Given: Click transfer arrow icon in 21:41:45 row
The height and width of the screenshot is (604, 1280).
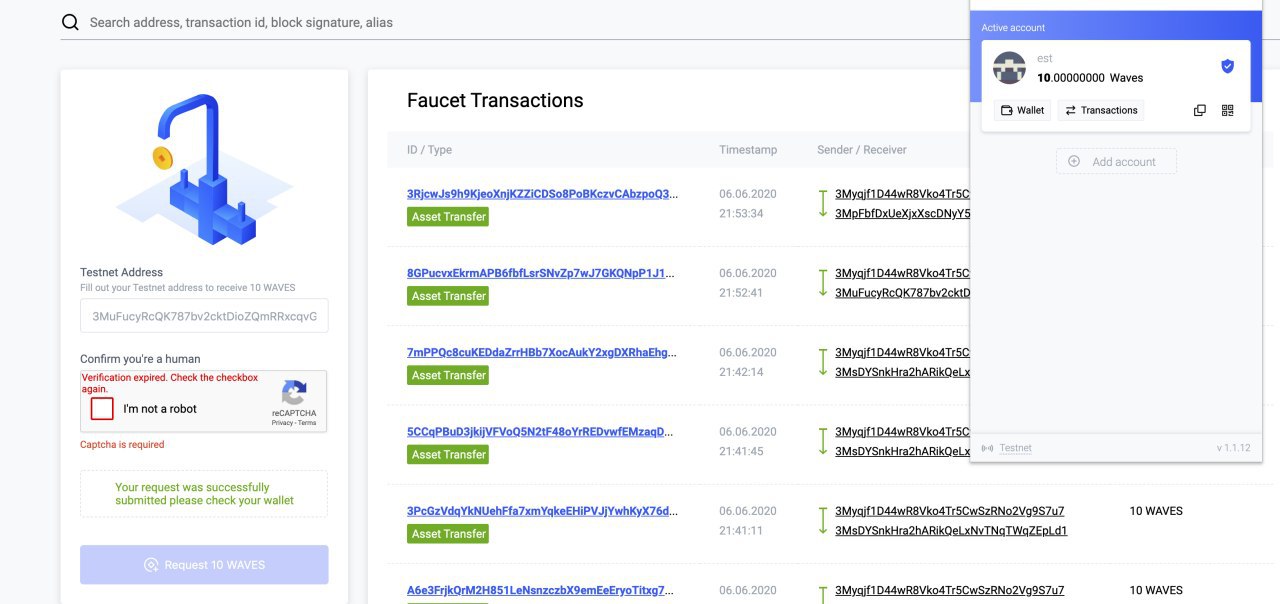Looking at the screenshot, I should [823, 441].
